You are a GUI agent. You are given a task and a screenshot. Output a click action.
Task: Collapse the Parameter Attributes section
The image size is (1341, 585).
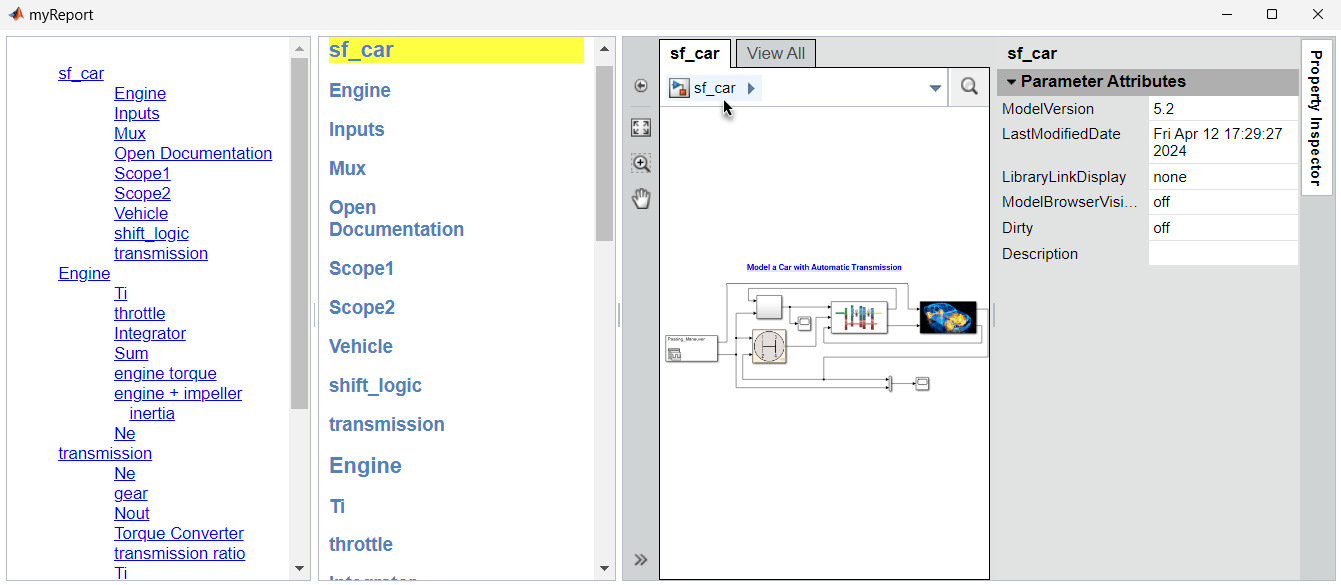tap(1011, 82)
